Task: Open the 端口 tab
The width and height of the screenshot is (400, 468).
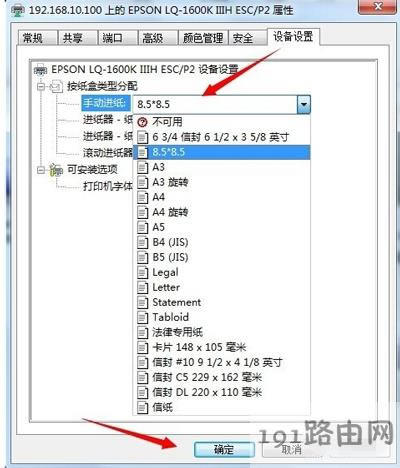Action: pos(118,38)
